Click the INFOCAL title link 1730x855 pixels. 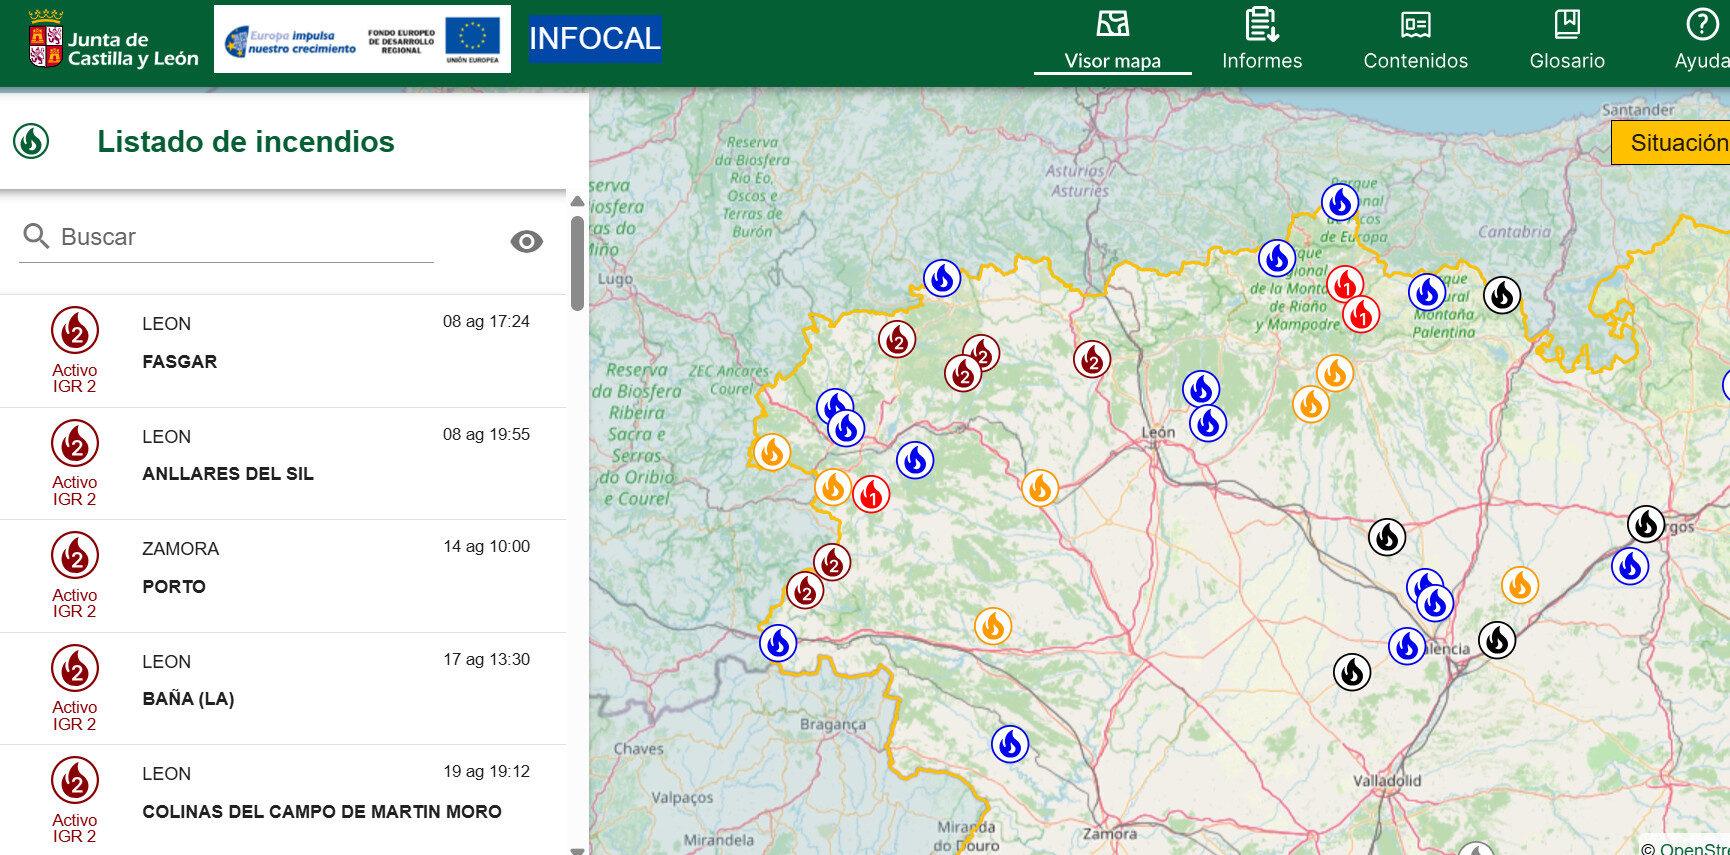tap(594, 39)
